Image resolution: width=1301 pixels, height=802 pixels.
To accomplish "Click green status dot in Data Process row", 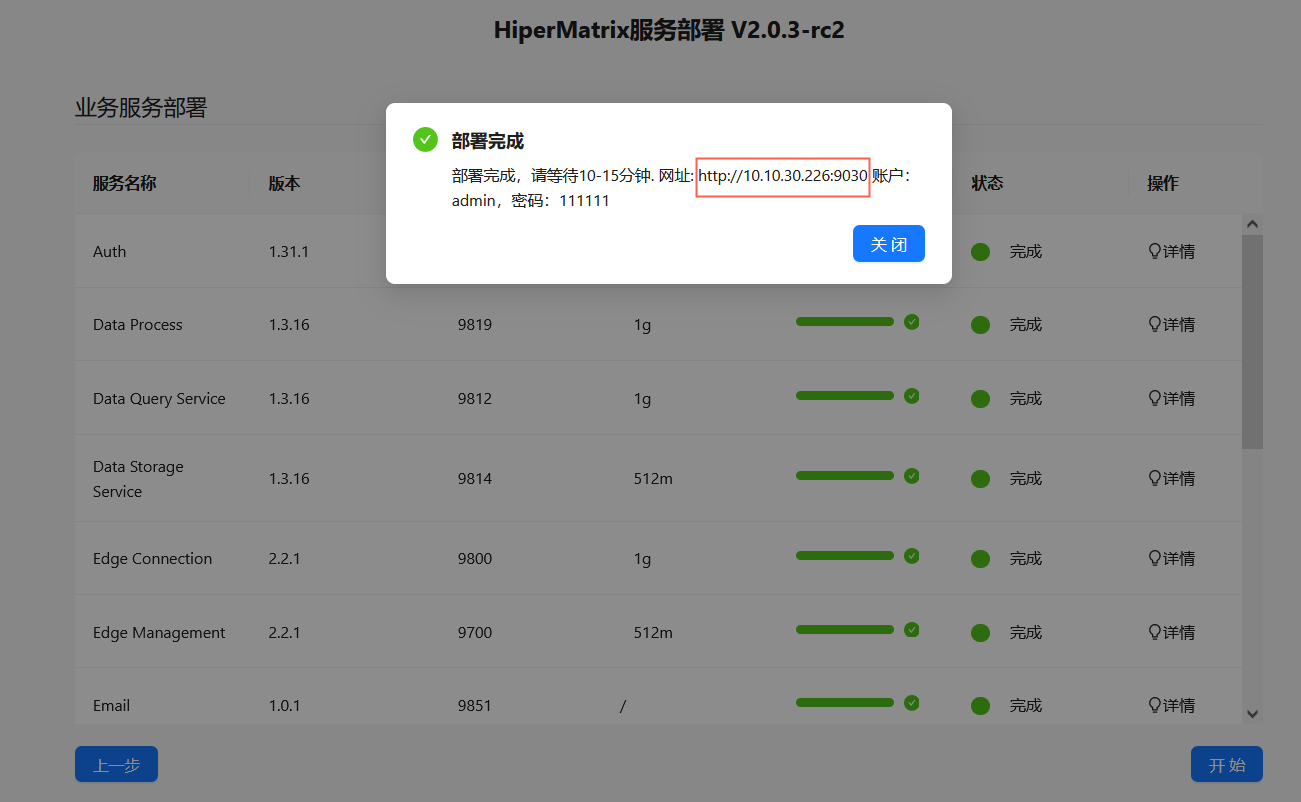I will click(980, 325).
